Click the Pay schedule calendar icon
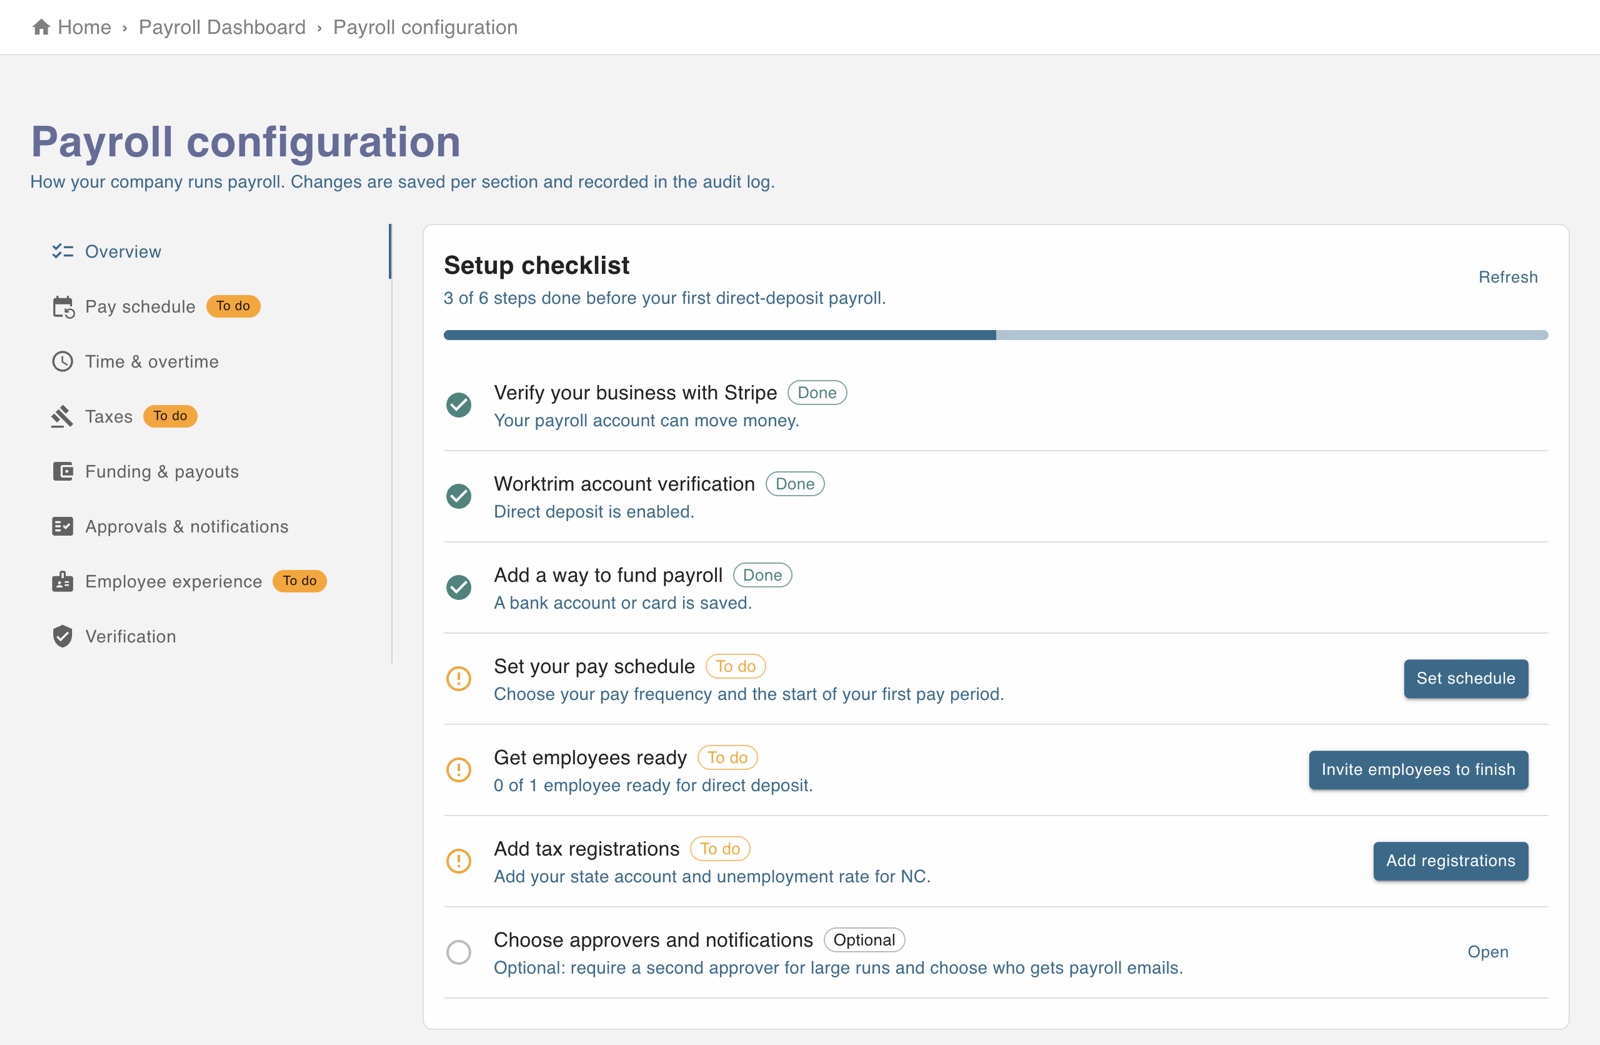This screenshot has width=1600, height=1045. coord(63,307)
